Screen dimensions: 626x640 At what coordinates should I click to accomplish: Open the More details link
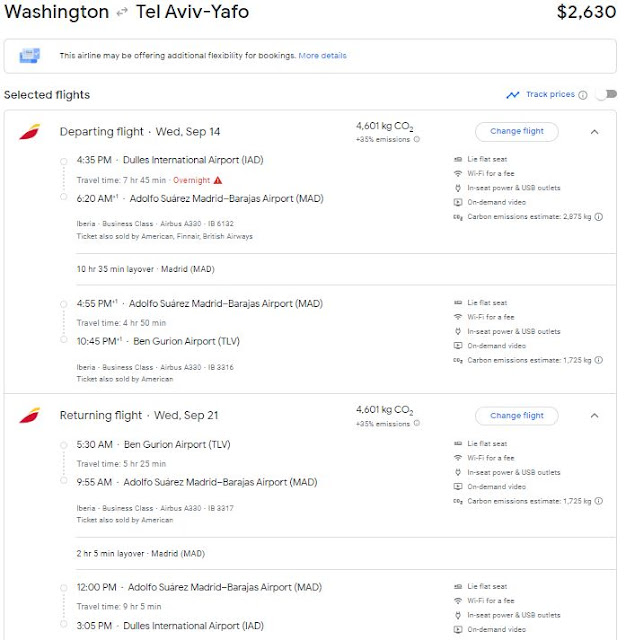(x=322, y=56)
